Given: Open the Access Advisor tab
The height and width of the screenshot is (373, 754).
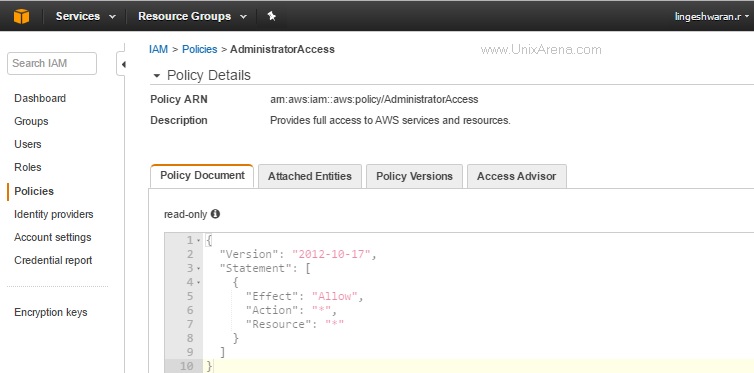Looking at the screenshot, I should point(516,176).
